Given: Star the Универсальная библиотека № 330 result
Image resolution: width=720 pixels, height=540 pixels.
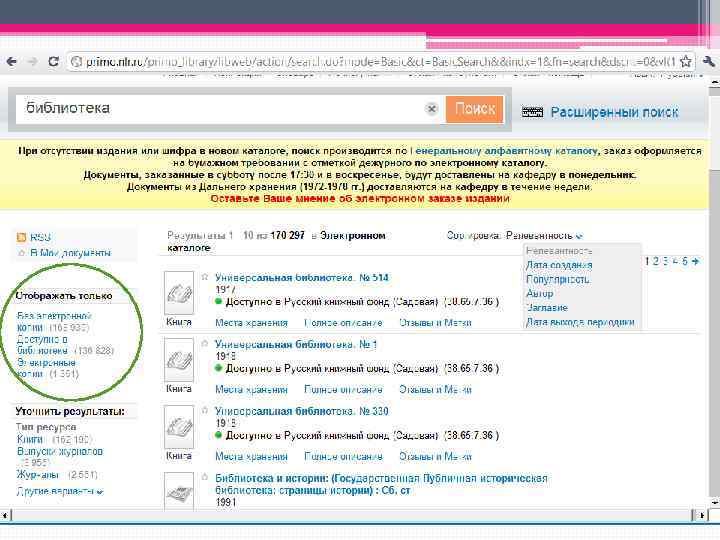Looking at the screenshot, I should click(x=205, y=411).
